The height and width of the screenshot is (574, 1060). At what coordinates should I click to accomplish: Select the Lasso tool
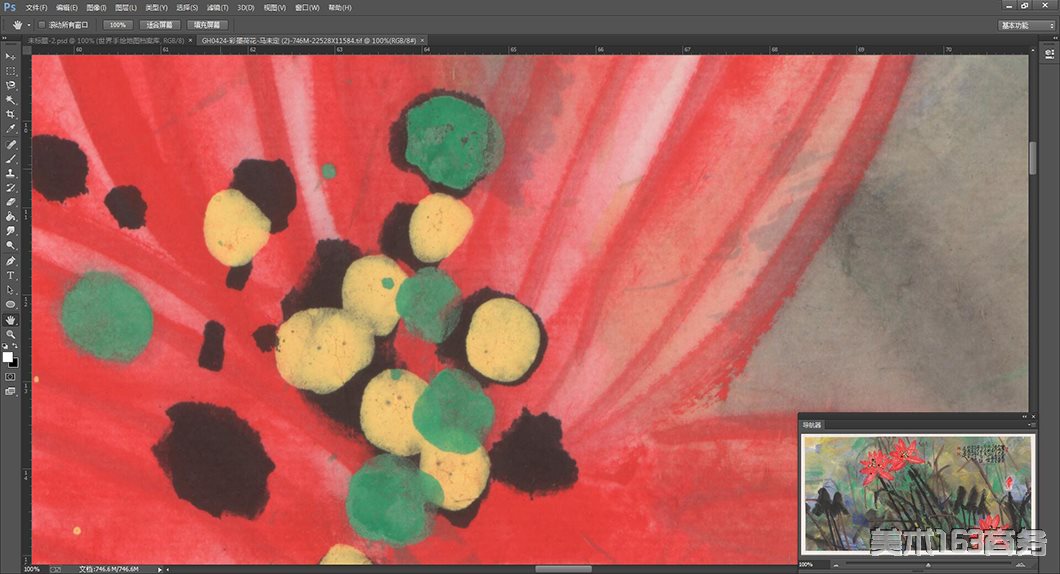pyautogui.click(x=10, y=85)
